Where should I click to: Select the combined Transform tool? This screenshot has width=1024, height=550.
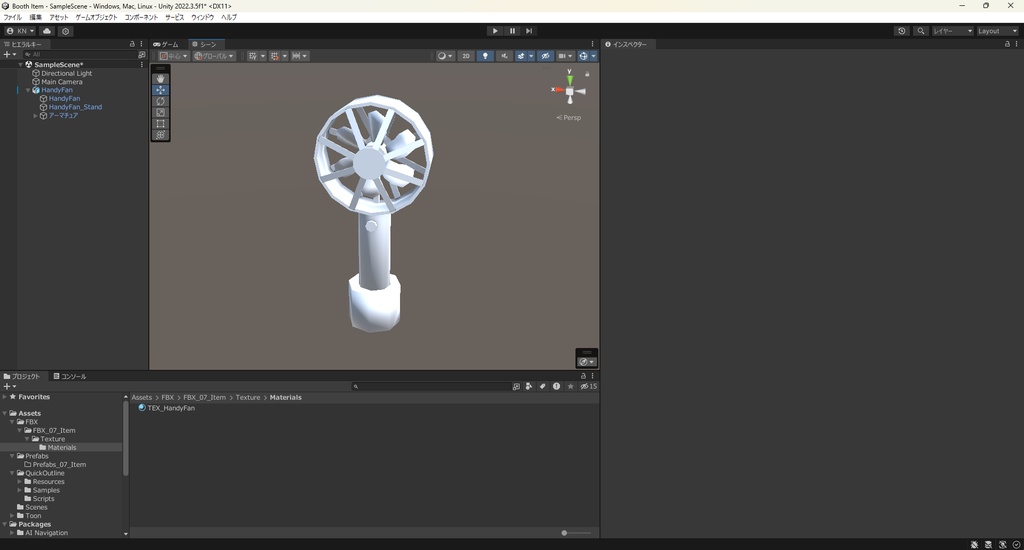coord(160,135)
